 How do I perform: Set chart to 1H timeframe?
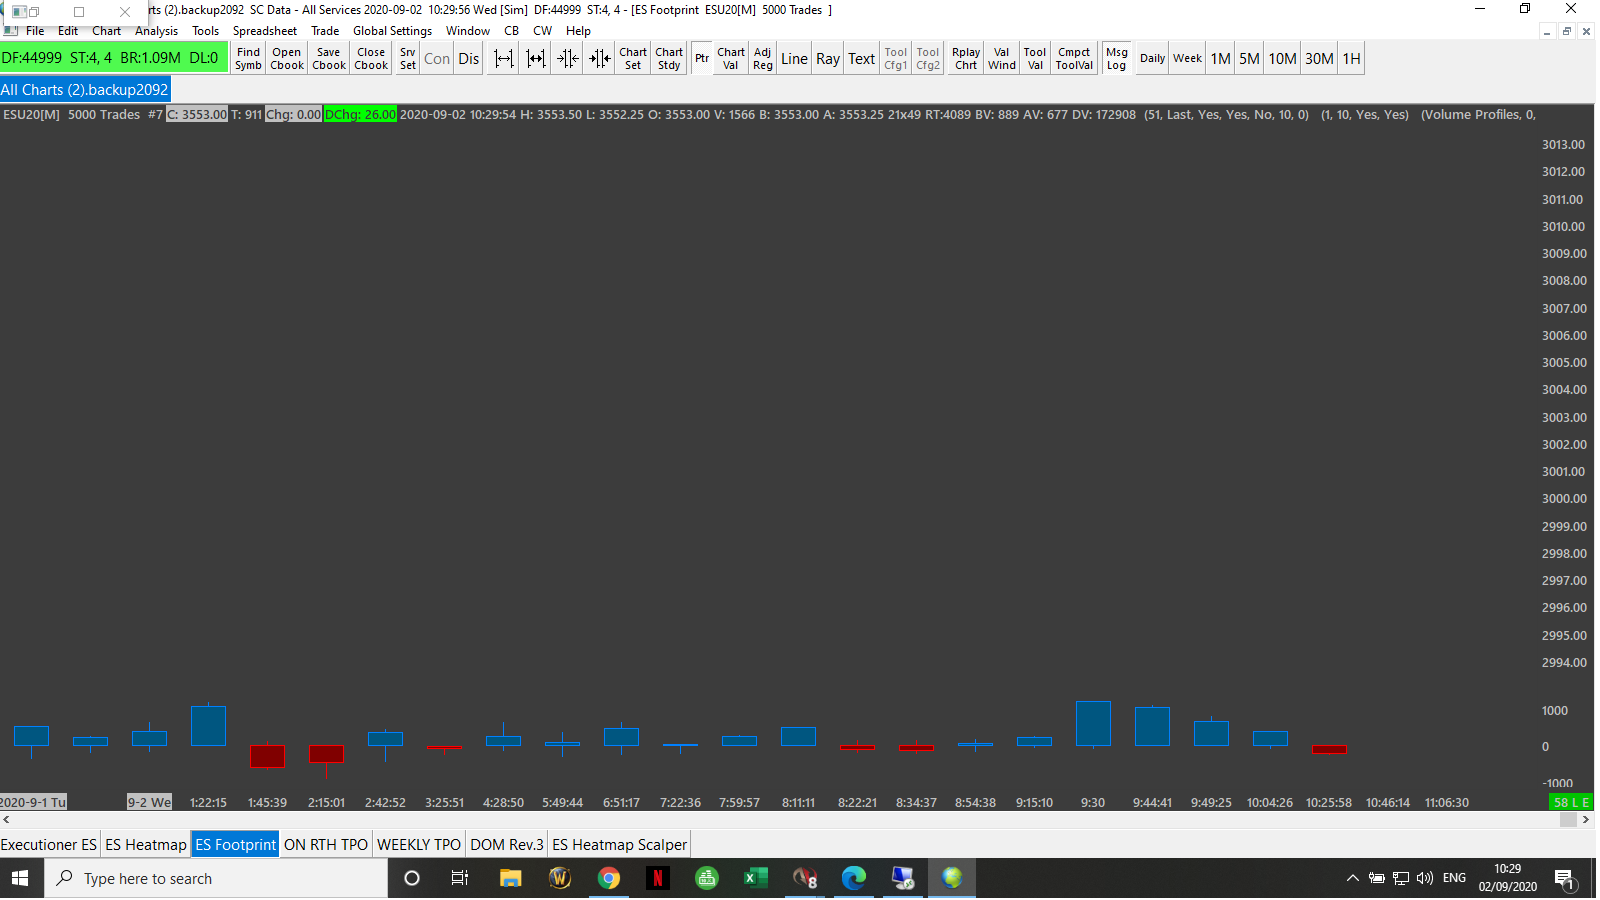1352,59
